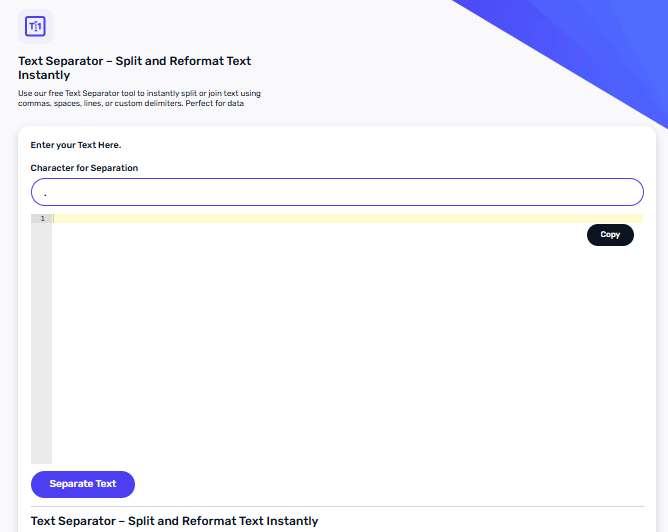Screen dimensions: 668x532
Task: Click the black Copy button
Action: click(x=610, y=235)
